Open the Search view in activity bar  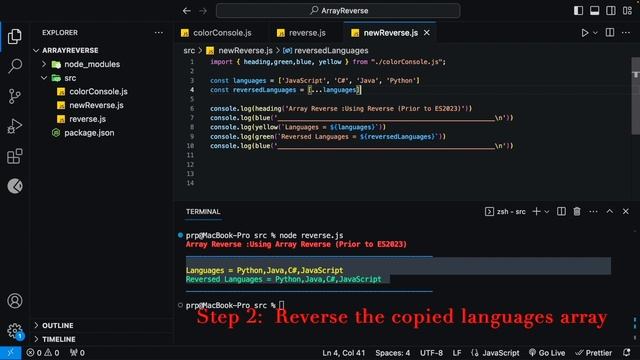[x=15, y=66]
